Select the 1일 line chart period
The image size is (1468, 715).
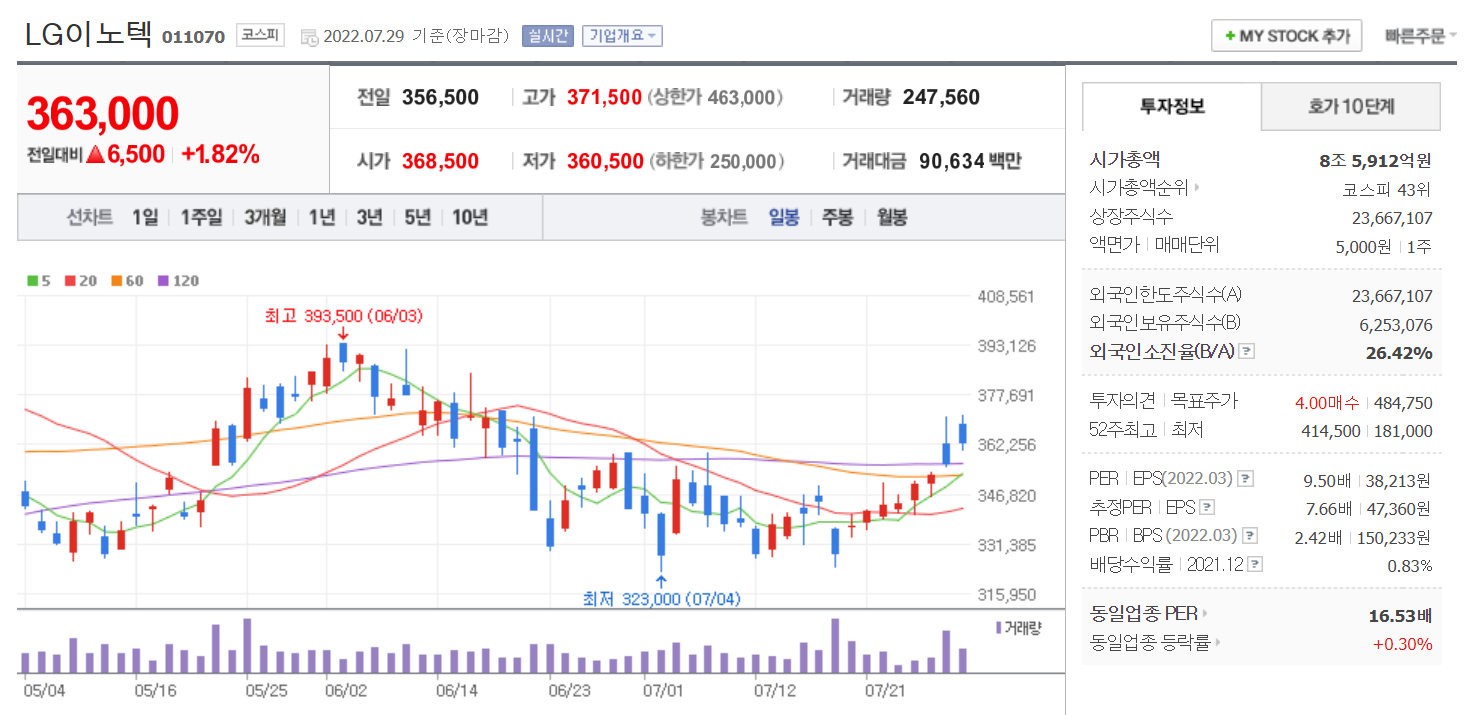tap(145, 217)
